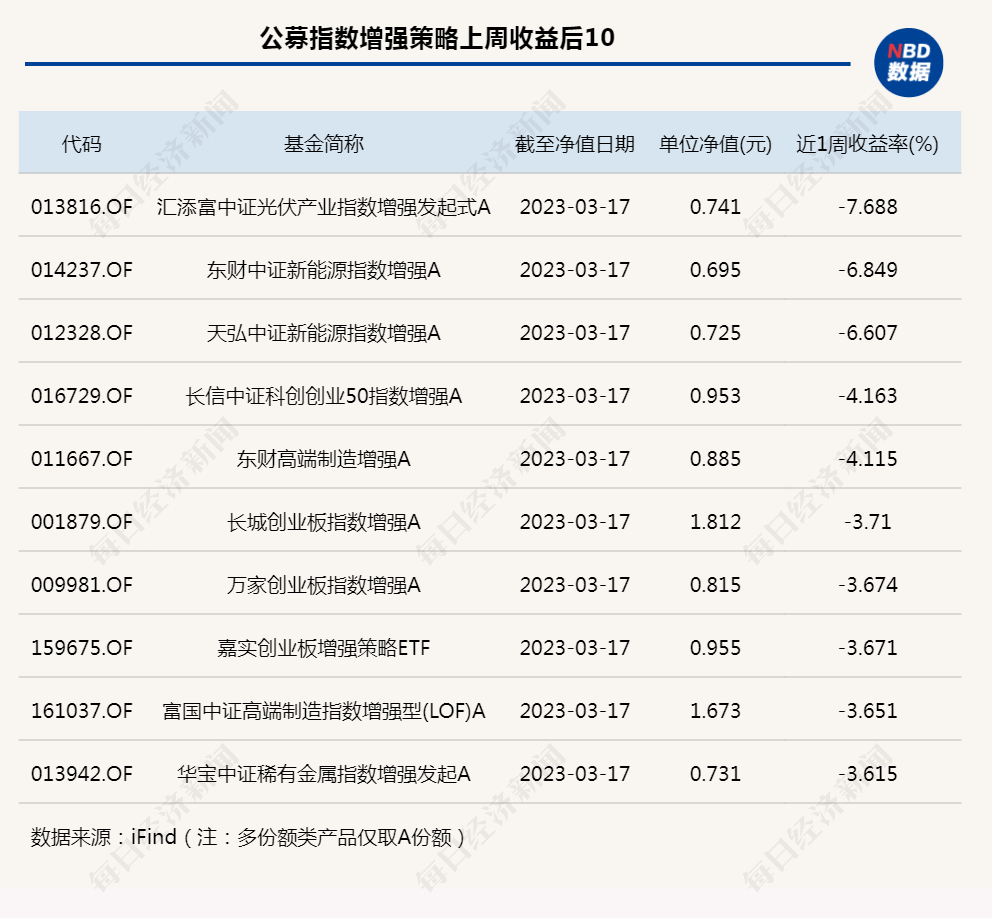Select the 1.812 net value cell
Screen dimensions: 992x918
pyautogui.click(x=716, y=521)
